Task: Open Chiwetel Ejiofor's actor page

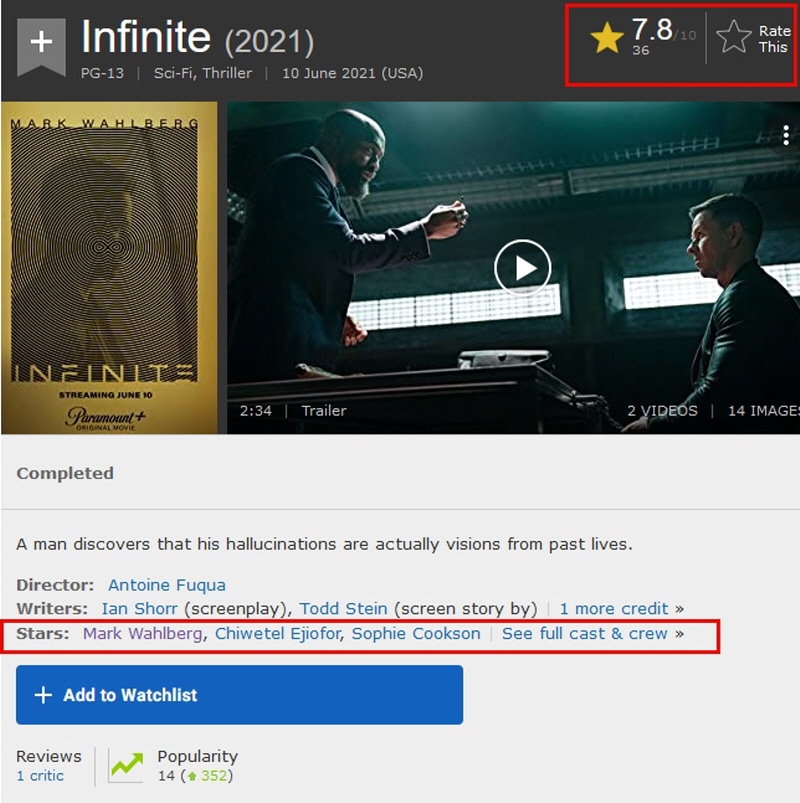Action: 277,633
